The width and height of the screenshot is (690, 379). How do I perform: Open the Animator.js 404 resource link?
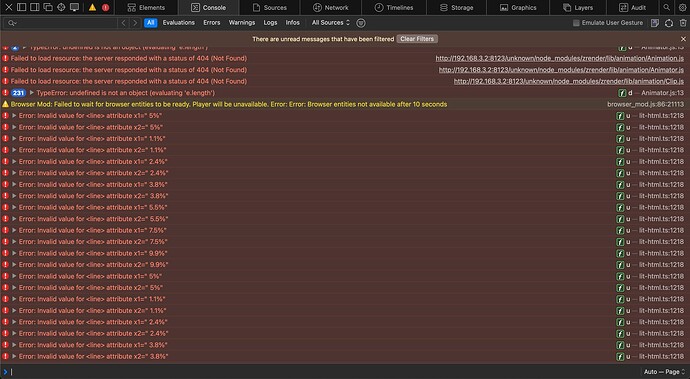pyautogui.click(x=561, y=70)
